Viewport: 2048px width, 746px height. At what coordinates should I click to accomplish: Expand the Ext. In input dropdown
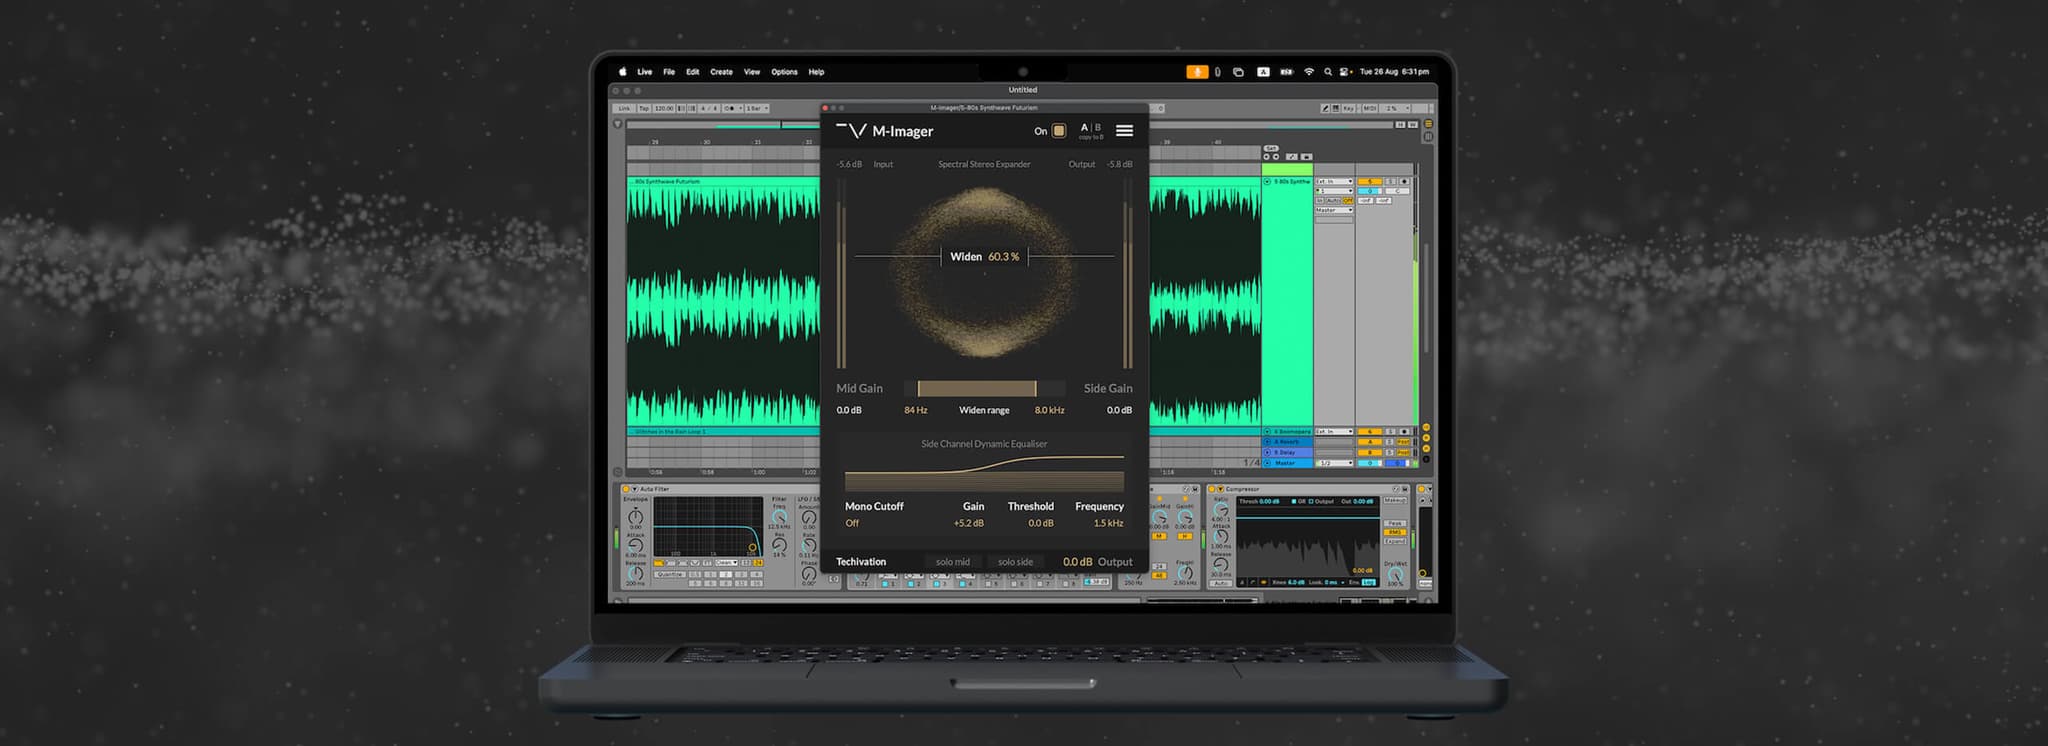point(1334,181)
